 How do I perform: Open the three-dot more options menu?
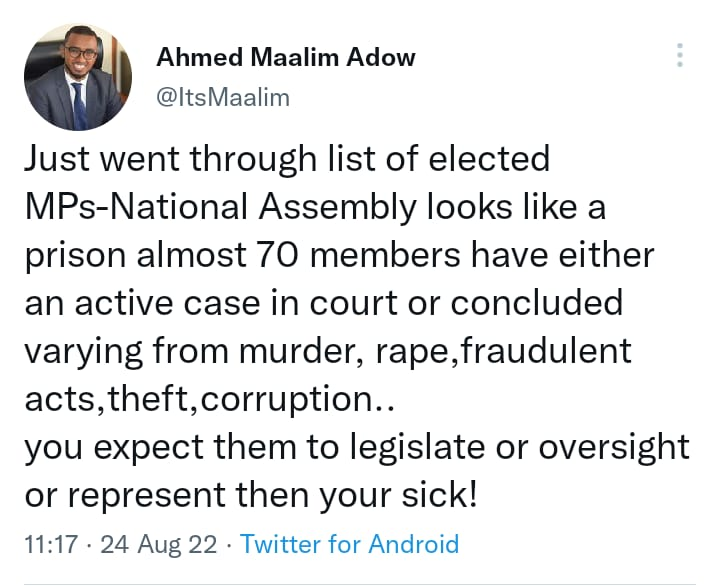(680, 55)
